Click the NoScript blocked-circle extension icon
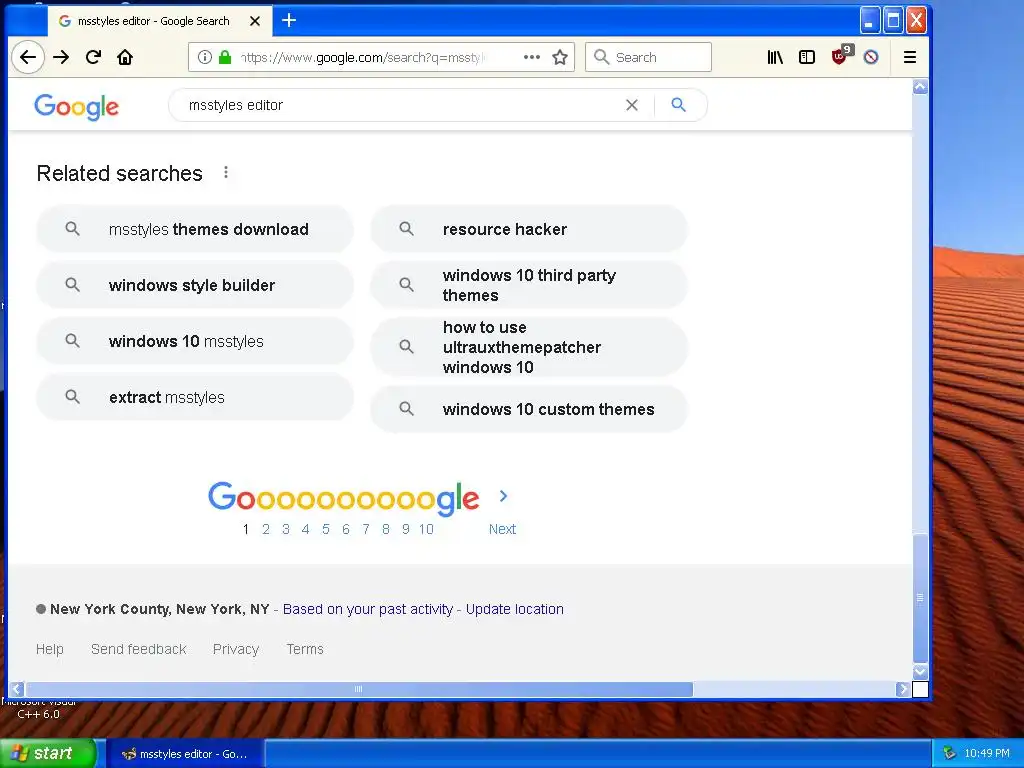 tap(871, 57)
